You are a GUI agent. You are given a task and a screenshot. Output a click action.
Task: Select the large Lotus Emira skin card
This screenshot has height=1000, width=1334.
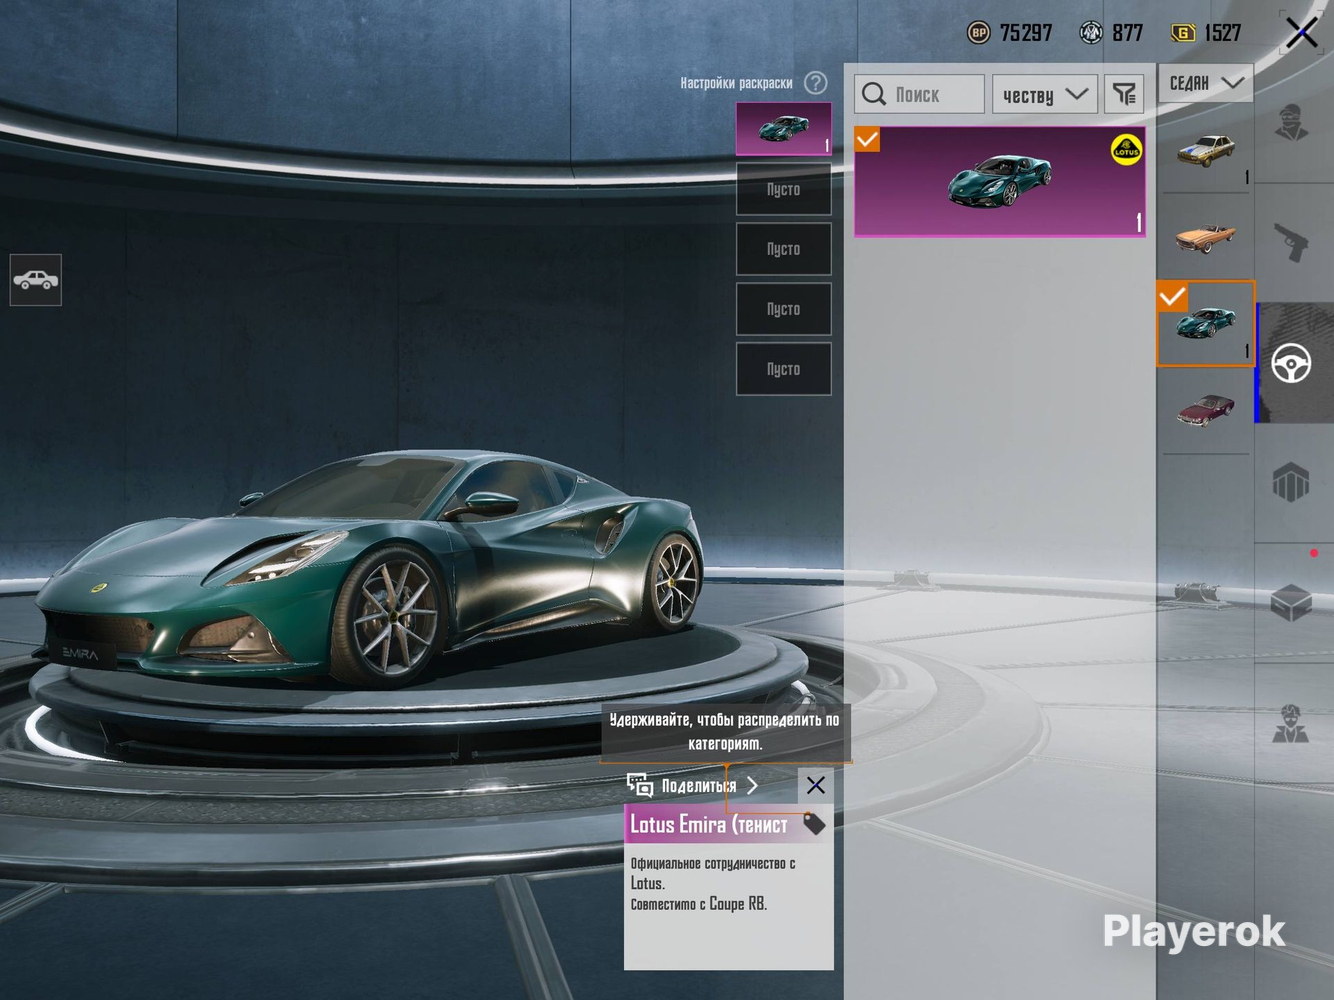click(x=1000, y=181)
